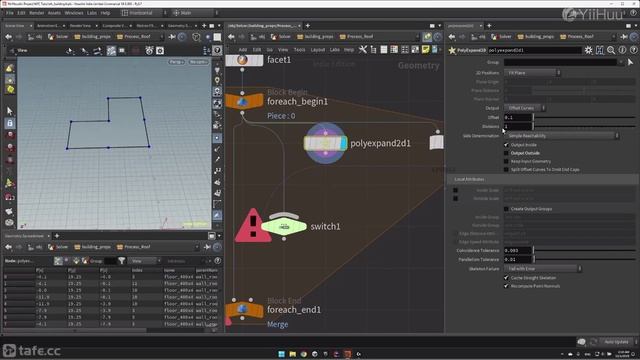Click the wrench tool icon in network toolbar

pos(362,50)
